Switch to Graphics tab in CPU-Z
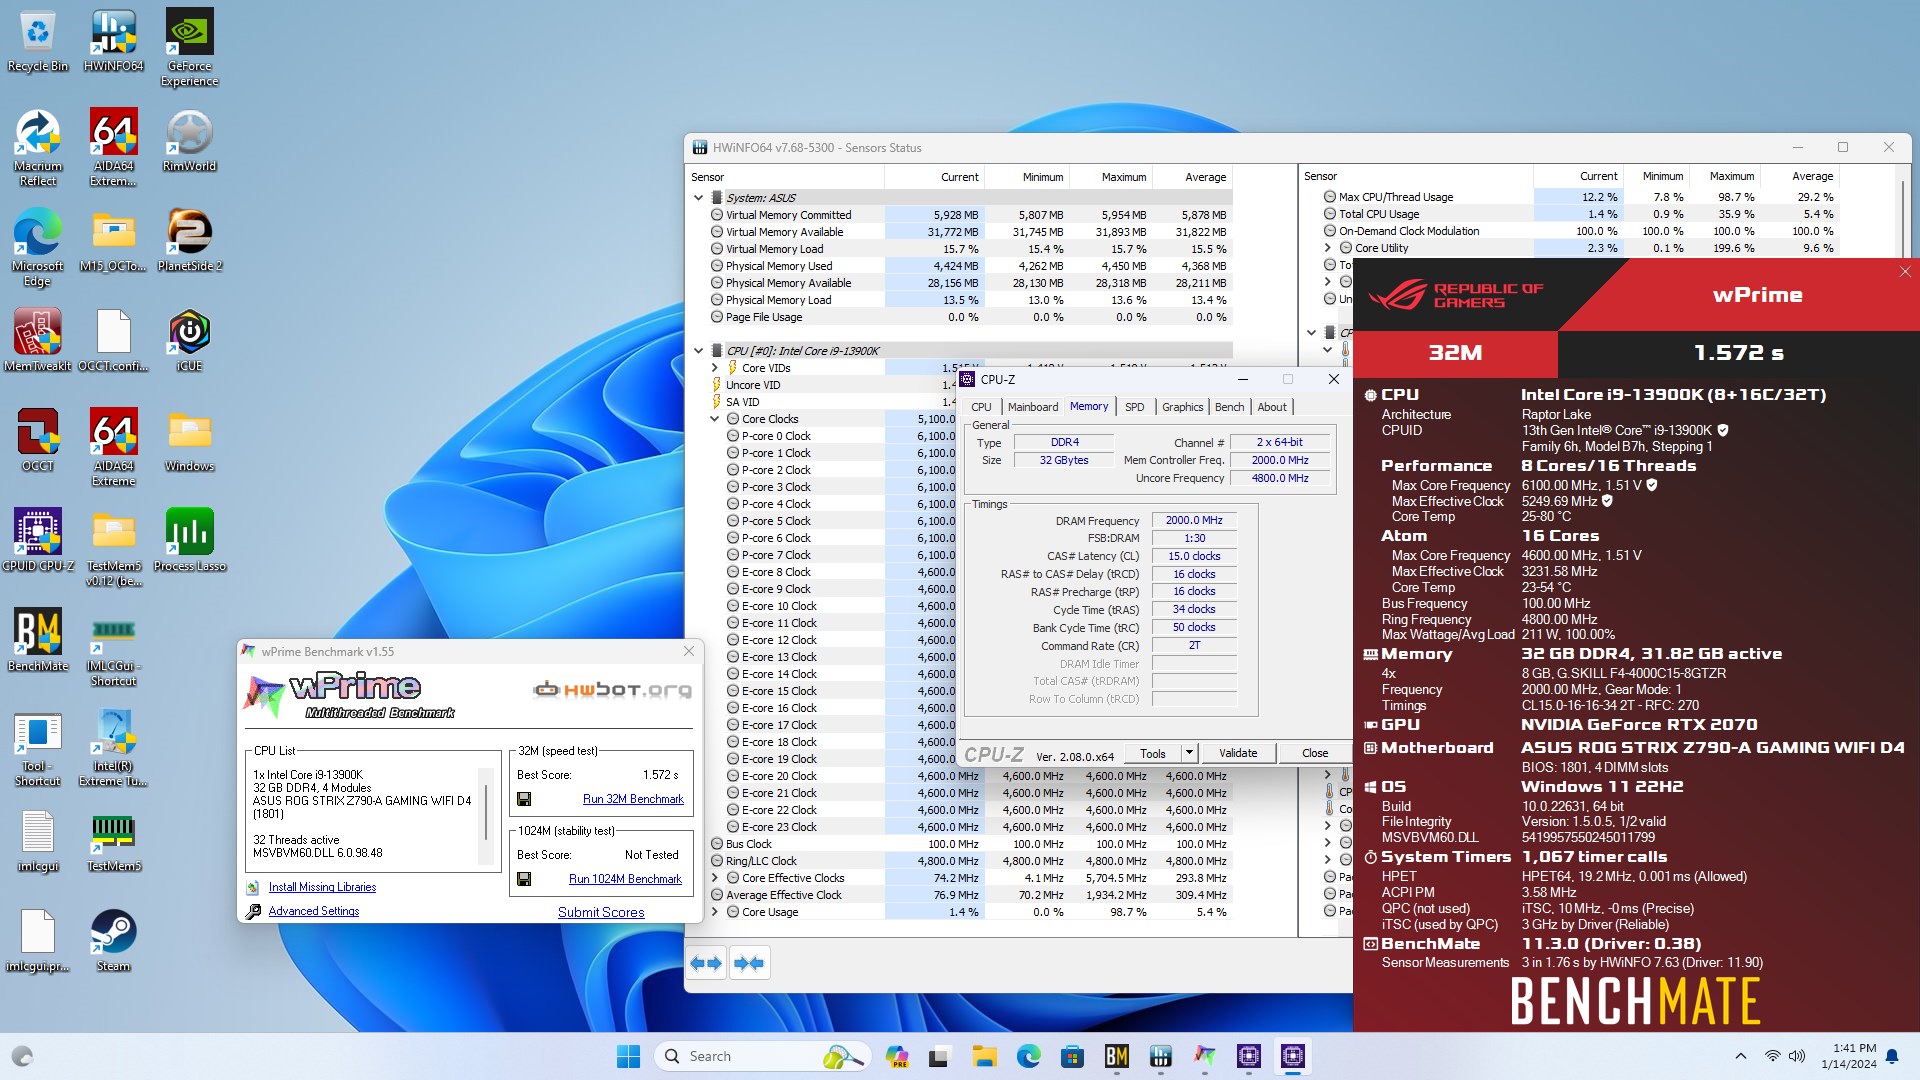The image size is (1920, 1080). pyautogui.click(x=1182, y=407)
